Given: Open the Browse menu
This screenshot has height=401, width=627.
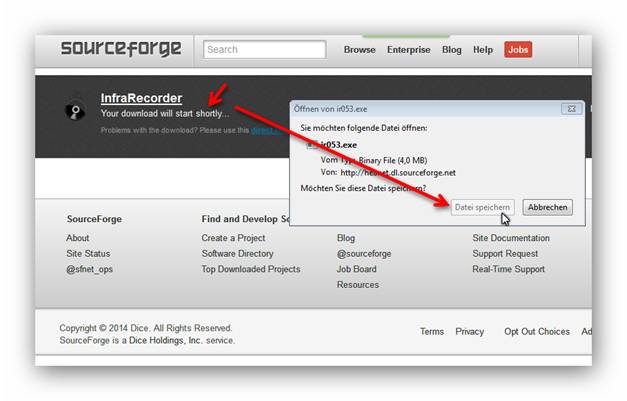Looking at the screenshot, I should 359,50.
